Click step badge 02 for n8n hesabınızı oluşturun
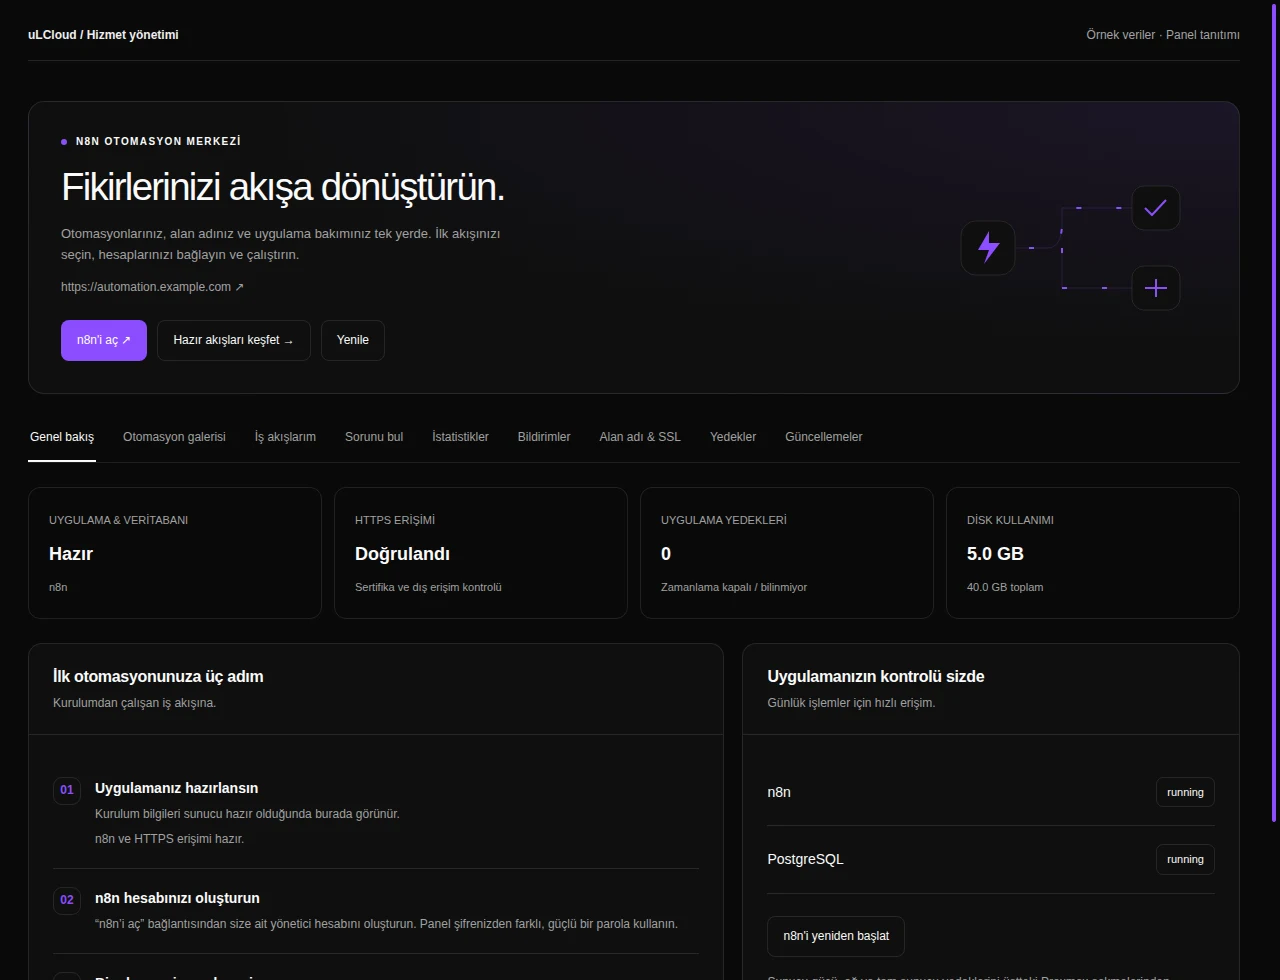 pyautogui.click(x=67, y=900)
